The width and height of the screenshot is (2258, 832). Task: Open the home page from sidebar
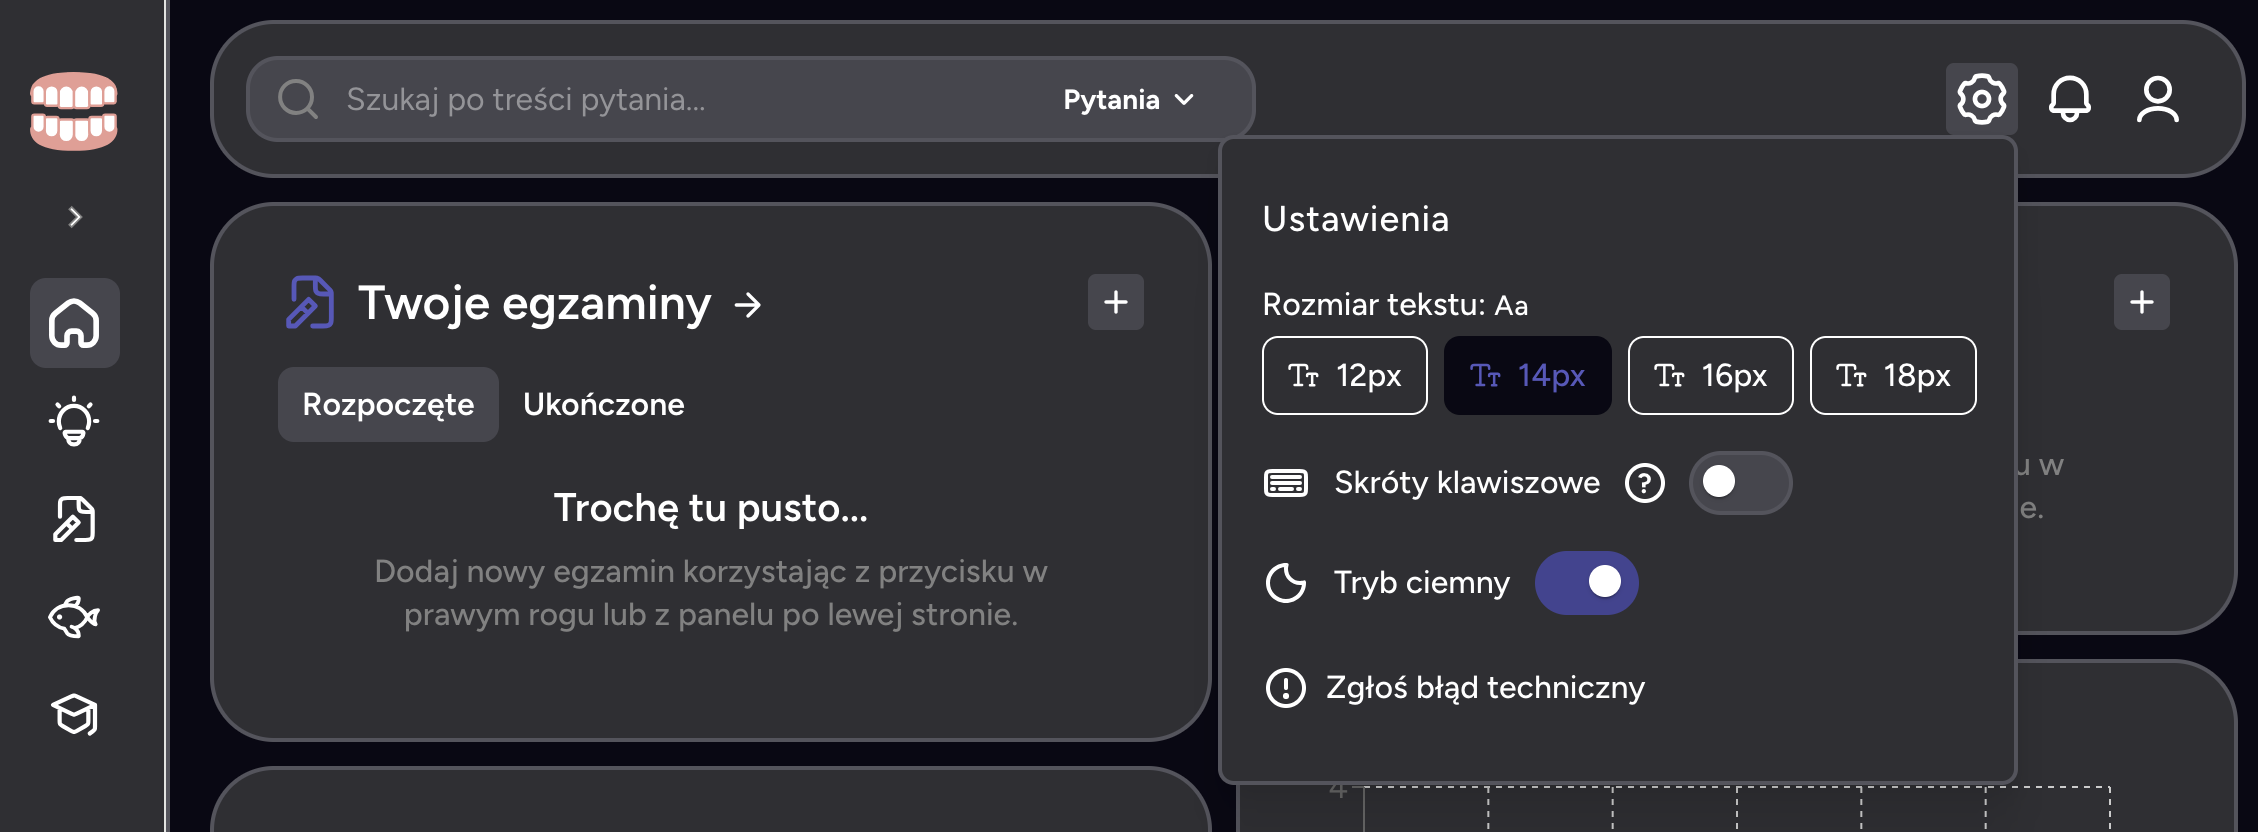(x=75, y=323)
